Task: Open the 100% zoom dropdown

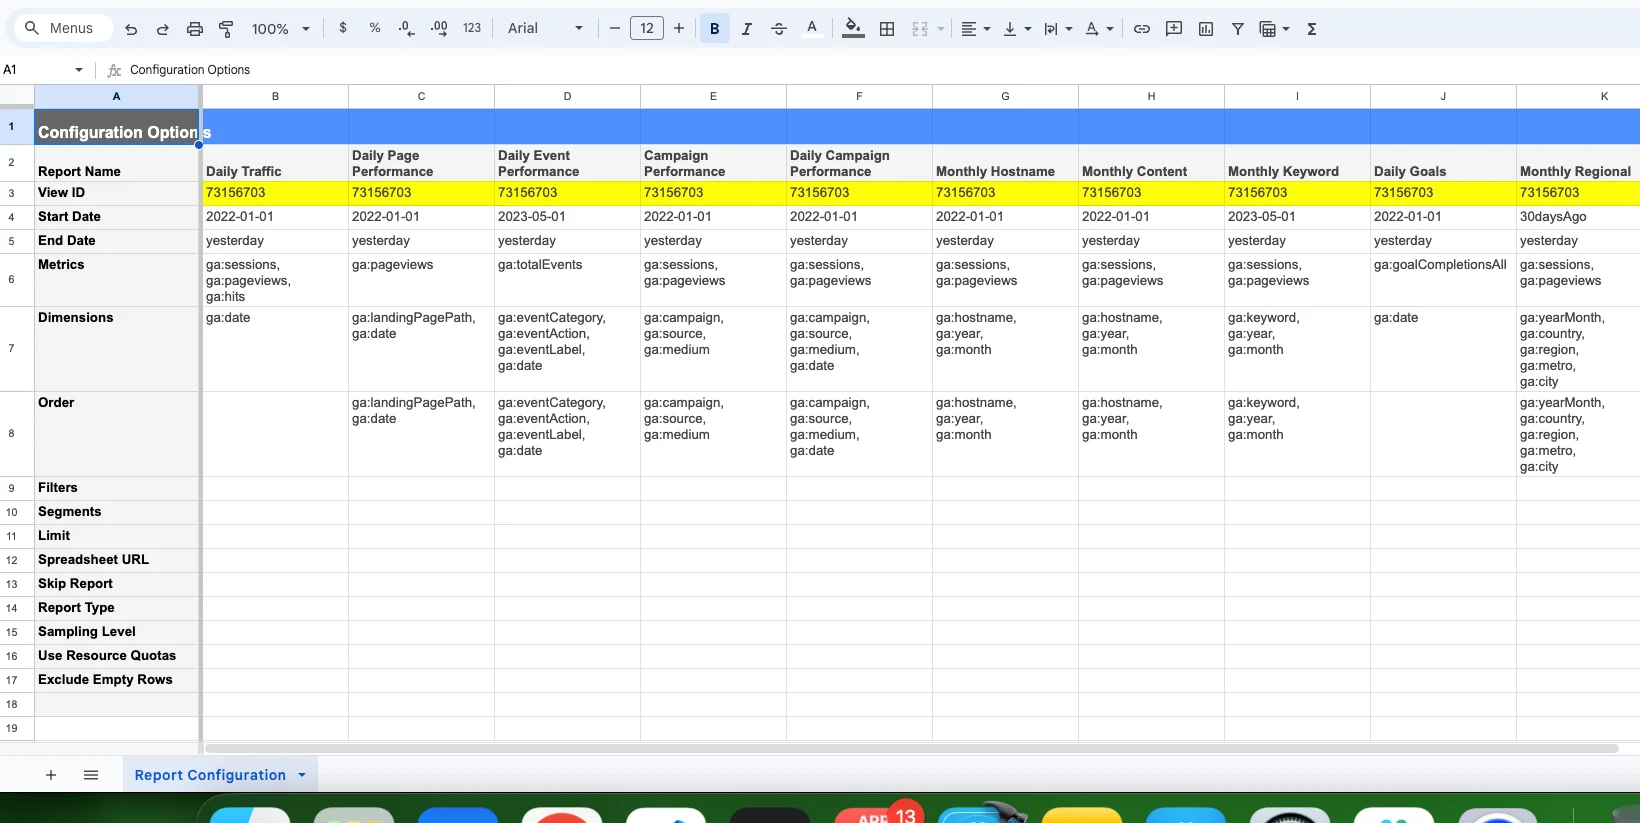Action: click(x=280, y=29)
